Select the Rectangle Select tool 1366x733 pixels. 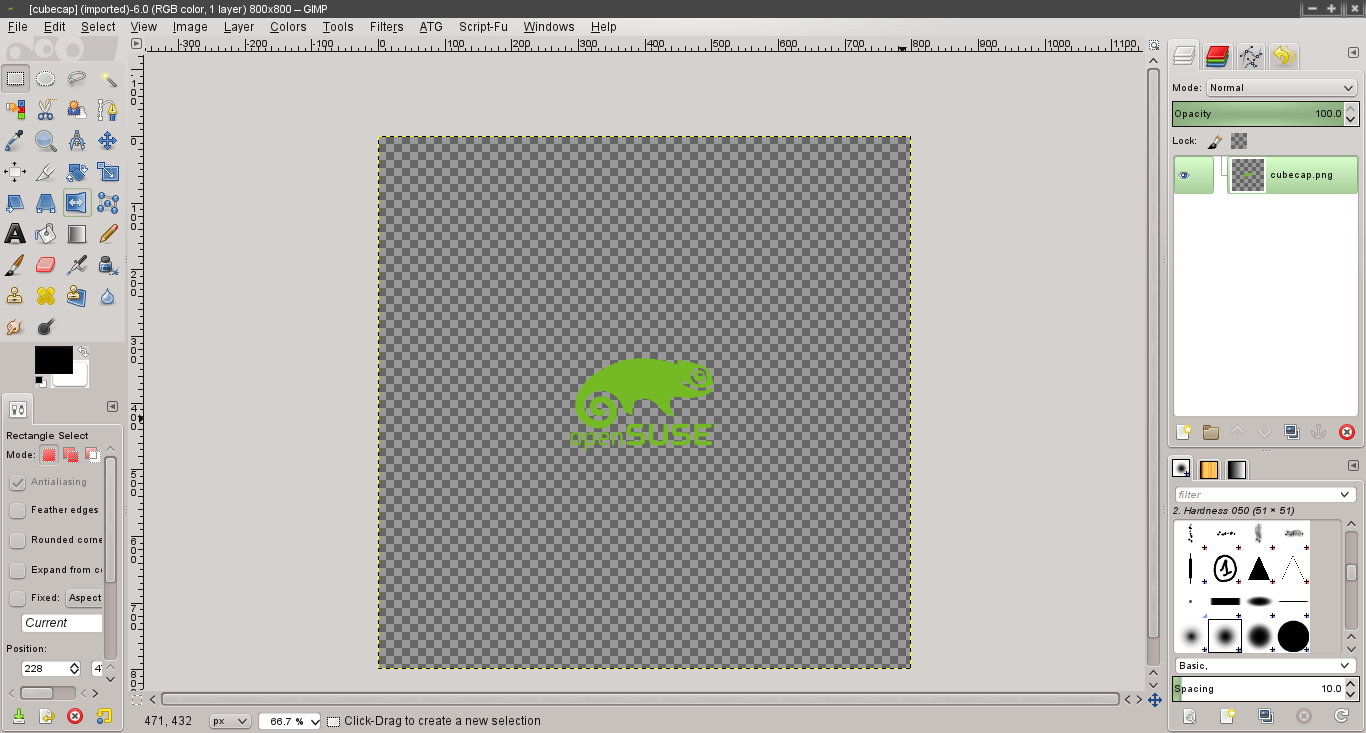pos(15,79)
